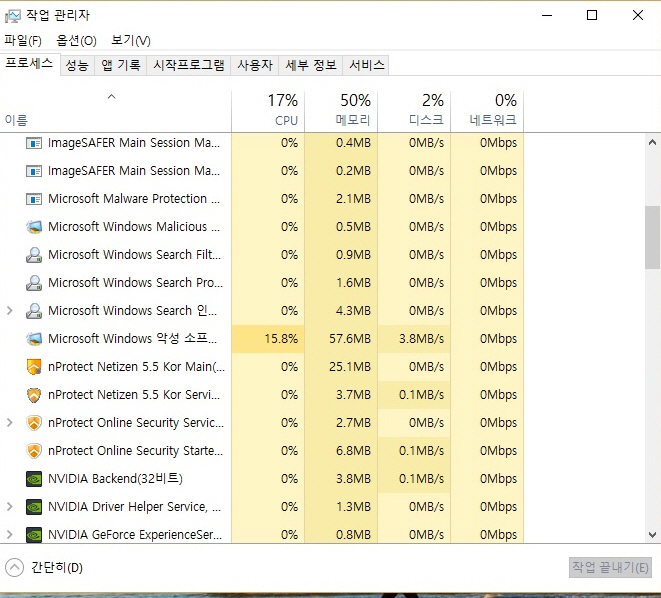Select nProtect Online Security Starte... row name
Screen dimensions: 661x598
click(135, 451)
